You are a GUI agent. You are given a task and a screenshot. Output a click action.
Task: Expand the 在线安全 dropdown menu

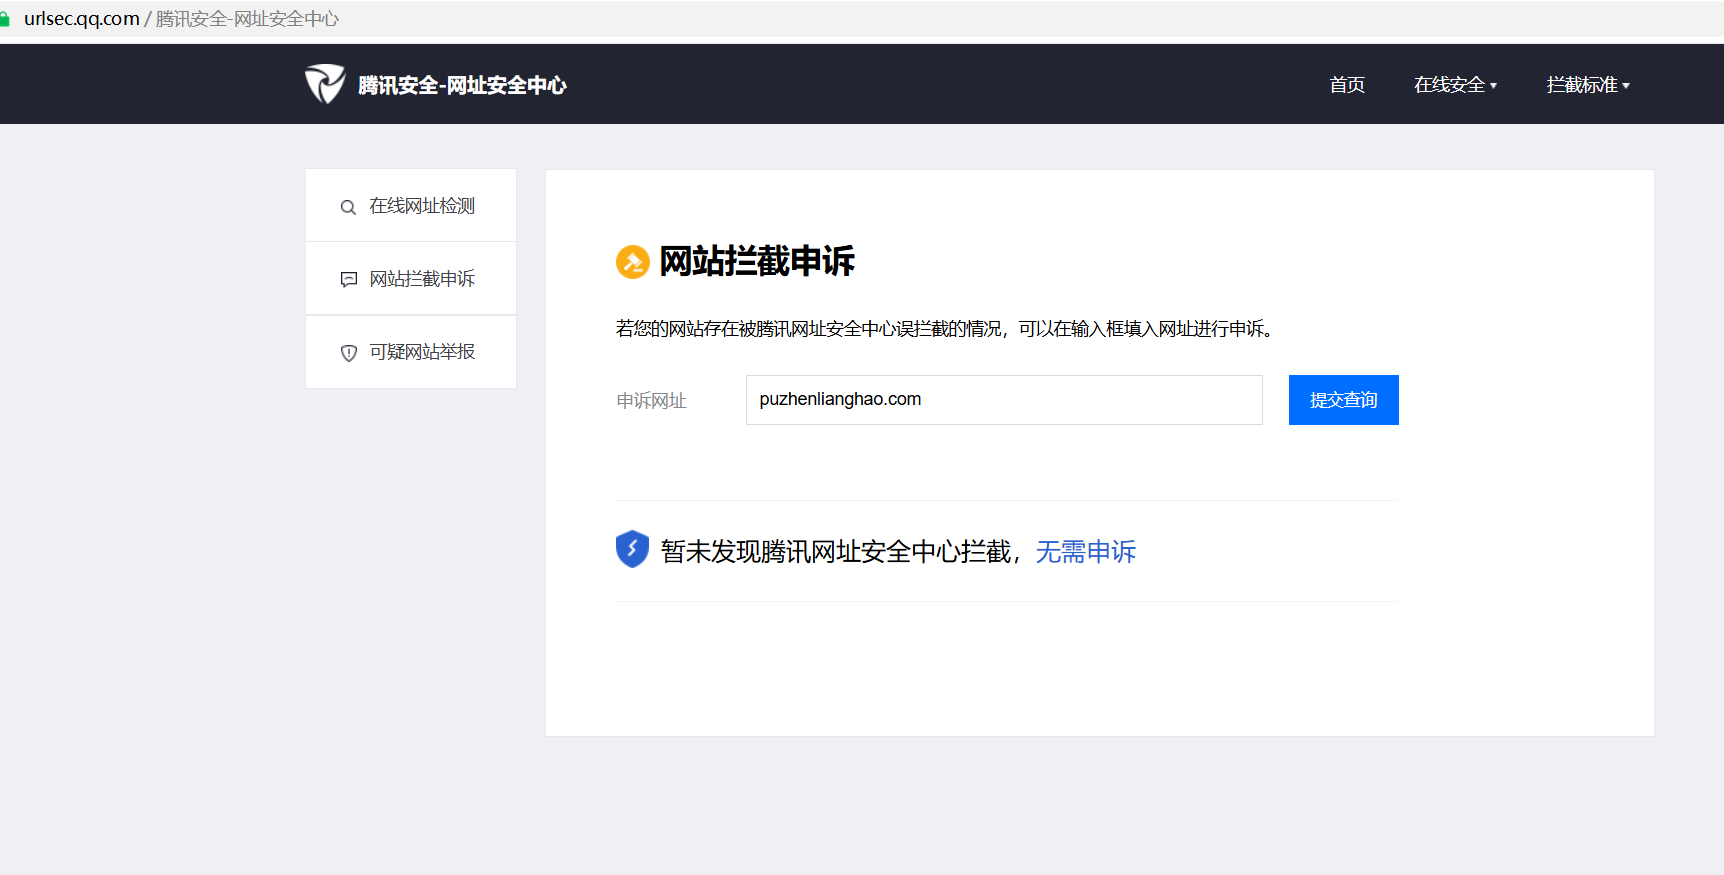click(1455, 85)
